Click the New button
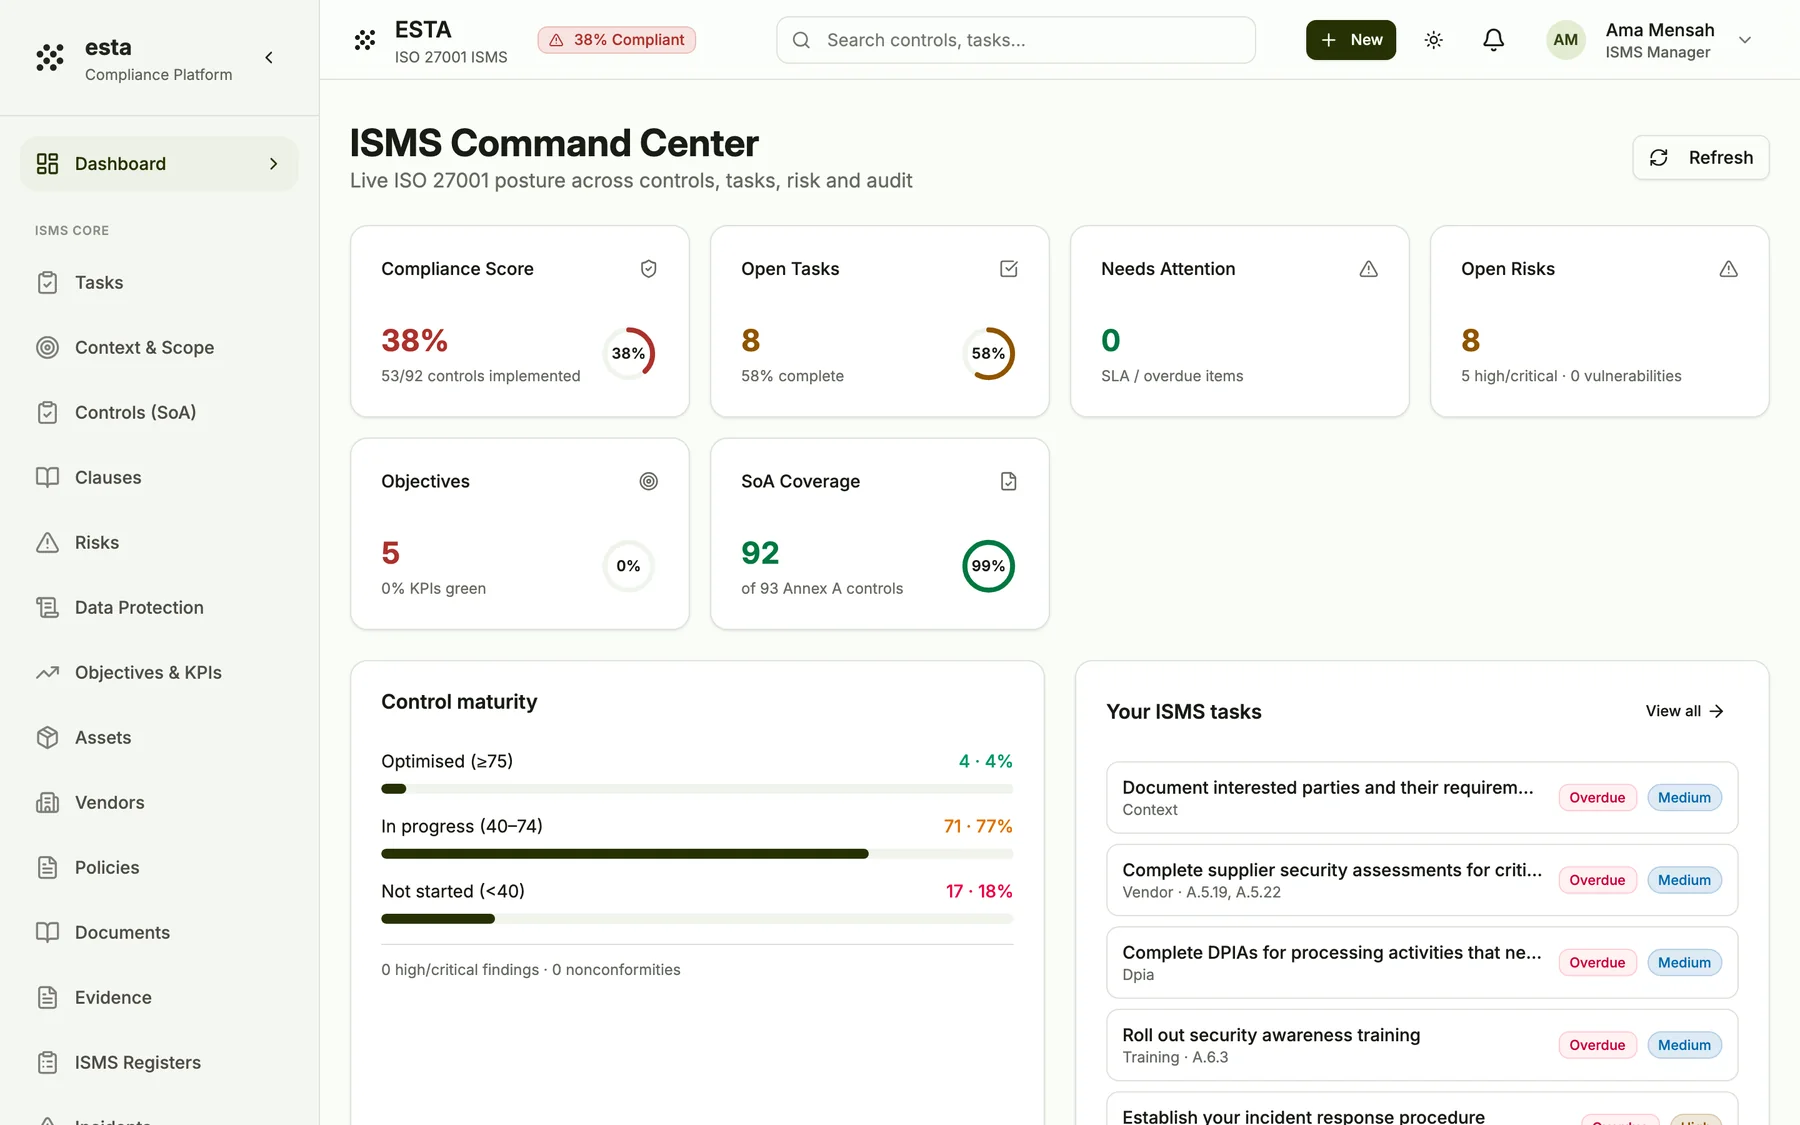This screenshot has width=1800, height=1125. [1350, 40]
